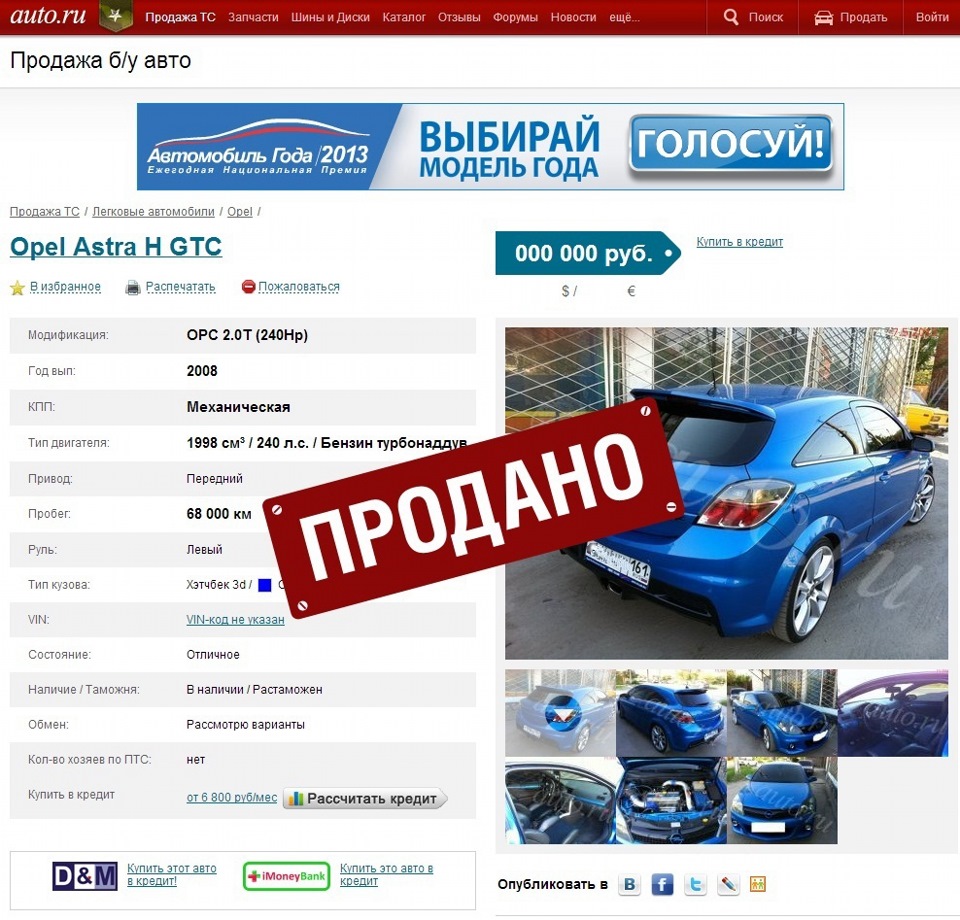Click the car sell icon
This screenshot has height=920, width=960.
click(823, 17)
